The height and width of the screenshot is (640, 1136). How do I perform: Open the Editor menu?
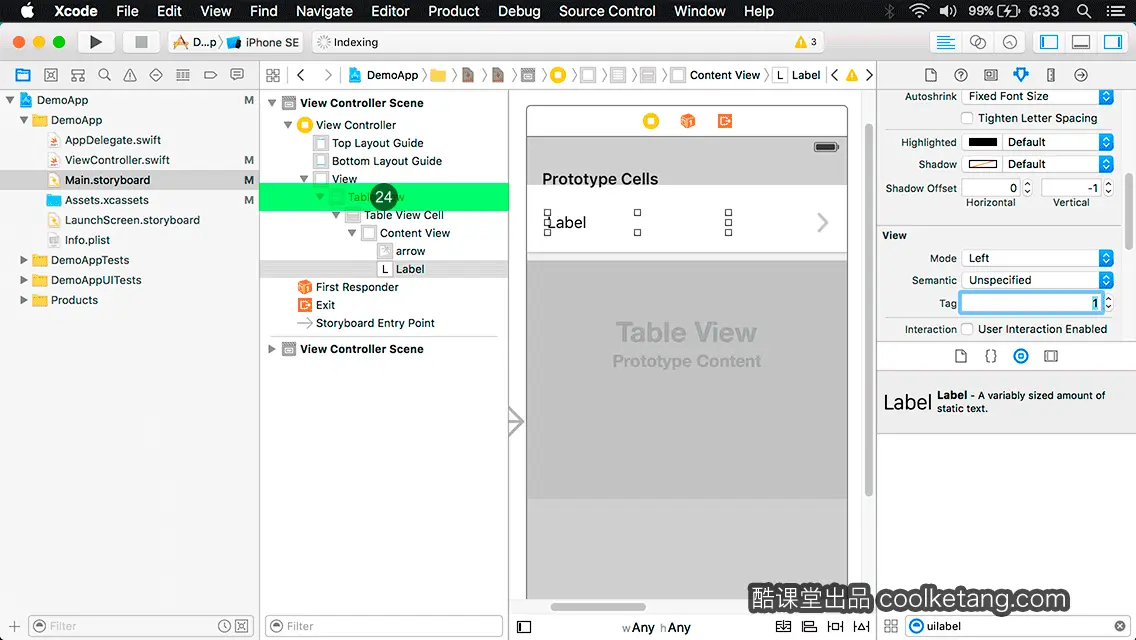point(390,11)
